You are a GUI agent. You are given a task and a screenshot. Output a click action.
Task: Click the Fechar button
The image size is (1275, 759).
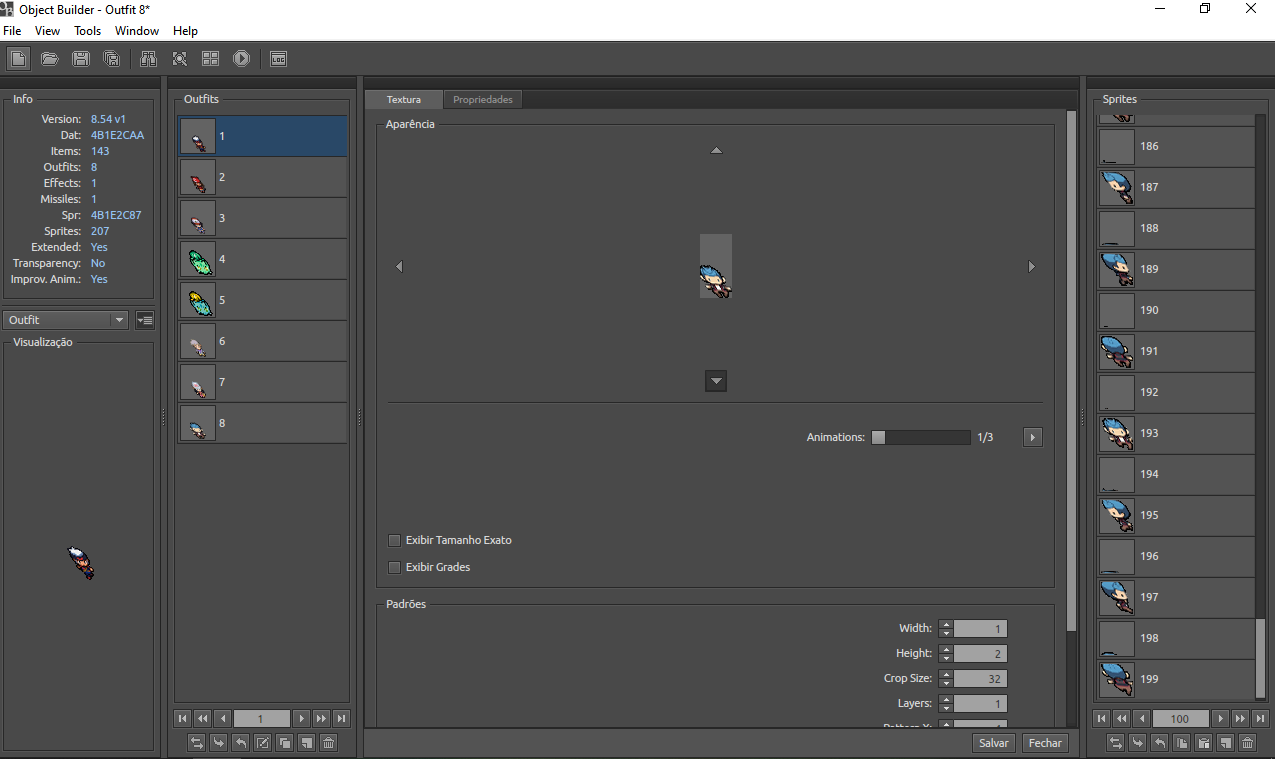pos(1045,743)
